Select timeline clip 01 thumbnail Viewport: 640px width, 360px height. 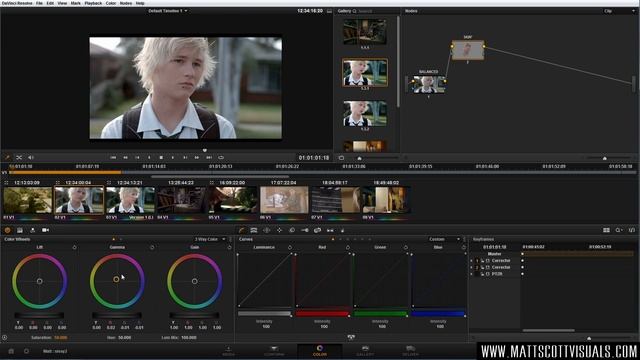click(x=28, y=200)
